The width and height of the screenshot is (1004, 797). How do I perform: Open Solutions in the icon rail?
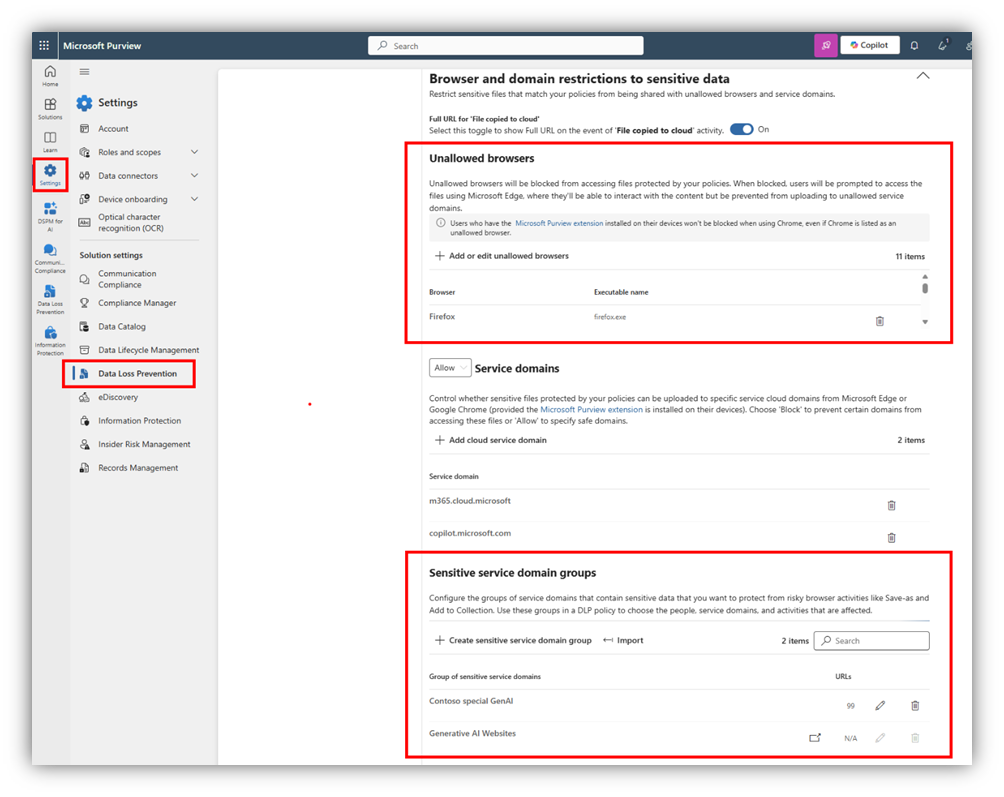click(x=50, y=108)
